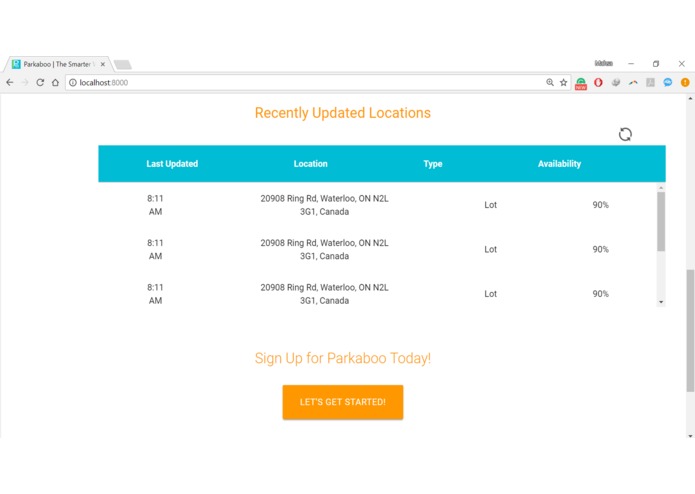Click the LET'S GET STARTED! button

tap(343, 402)
